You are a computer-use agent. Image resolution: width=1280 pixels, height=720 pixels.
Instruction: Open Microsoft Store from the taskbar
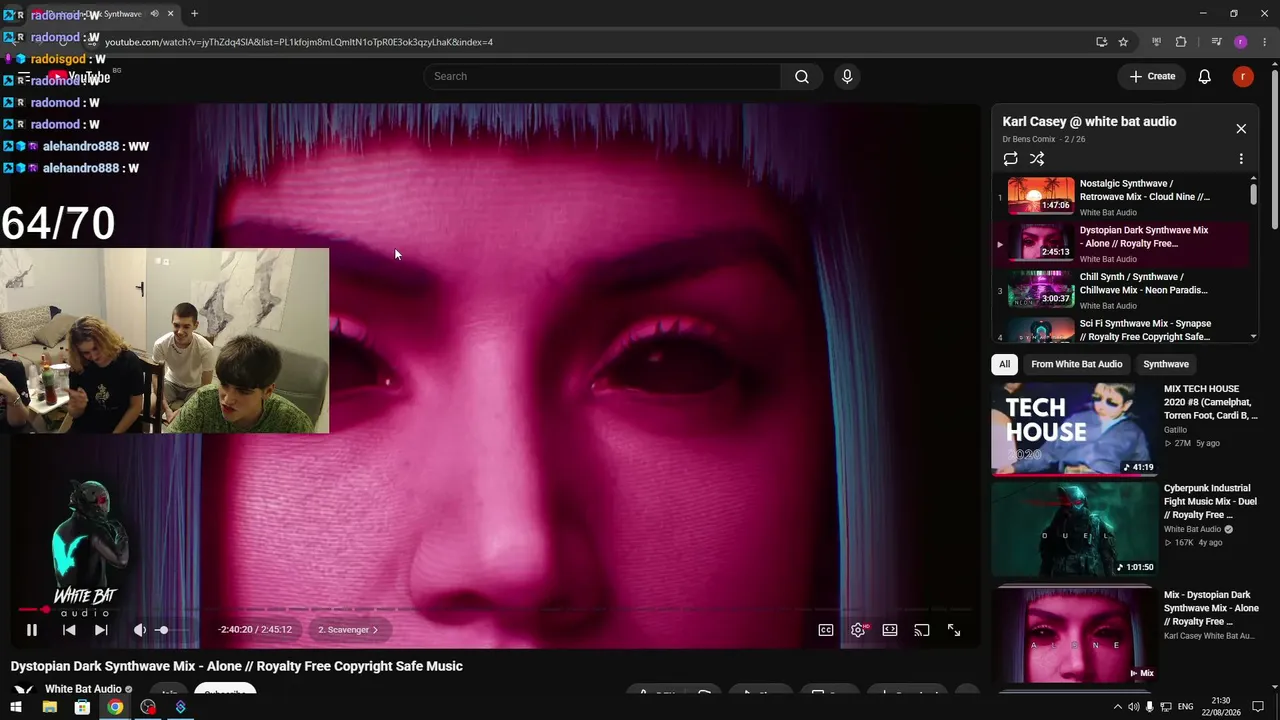point(82,707)
